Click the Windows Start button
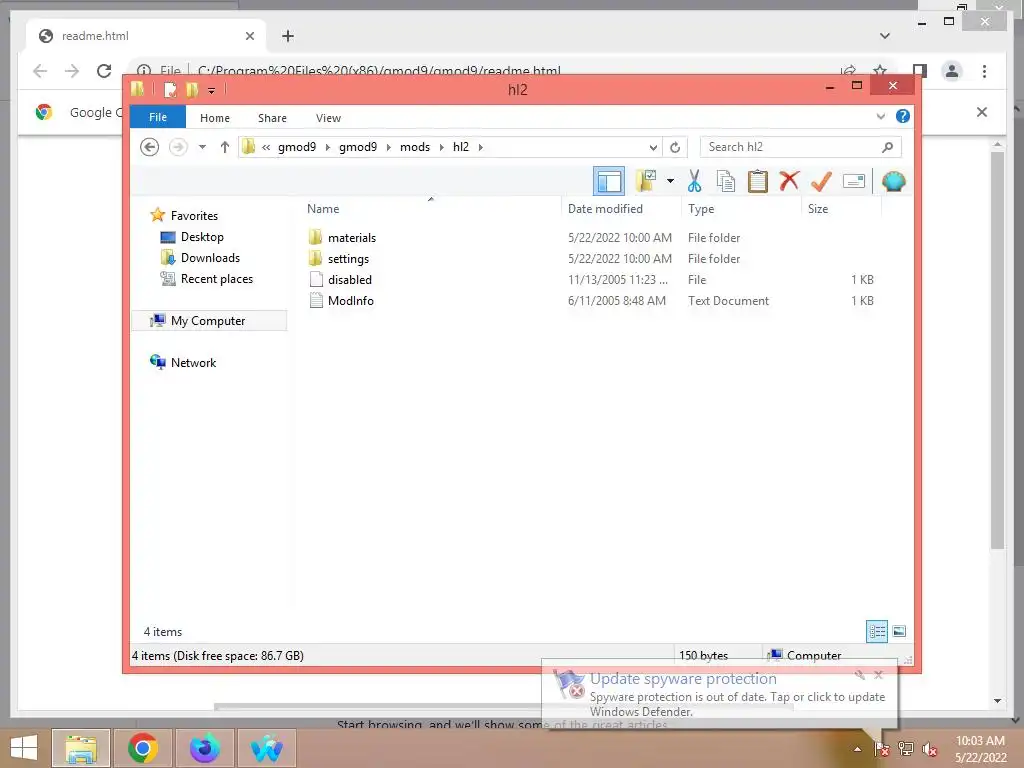 (24, 748)
